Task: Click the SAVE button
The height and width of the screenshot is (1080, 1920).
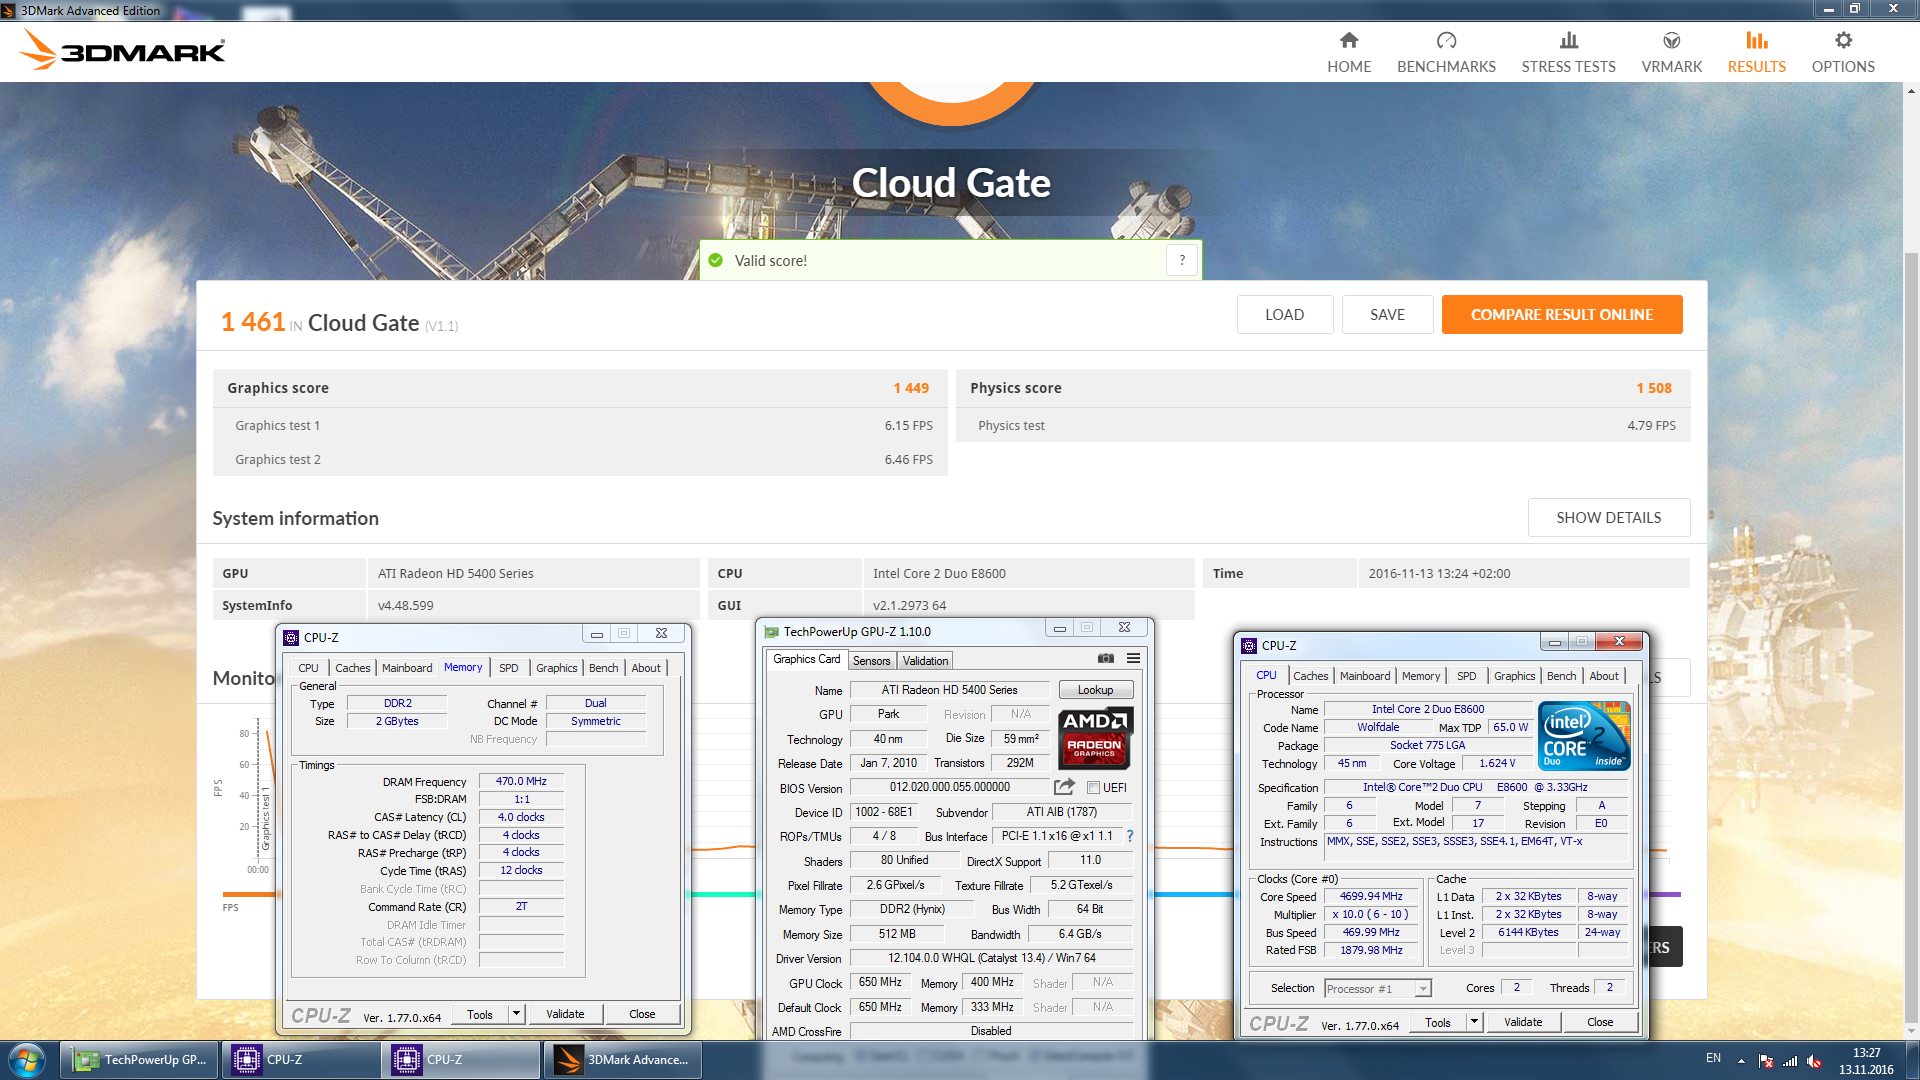Action: tap(1387, 315)
